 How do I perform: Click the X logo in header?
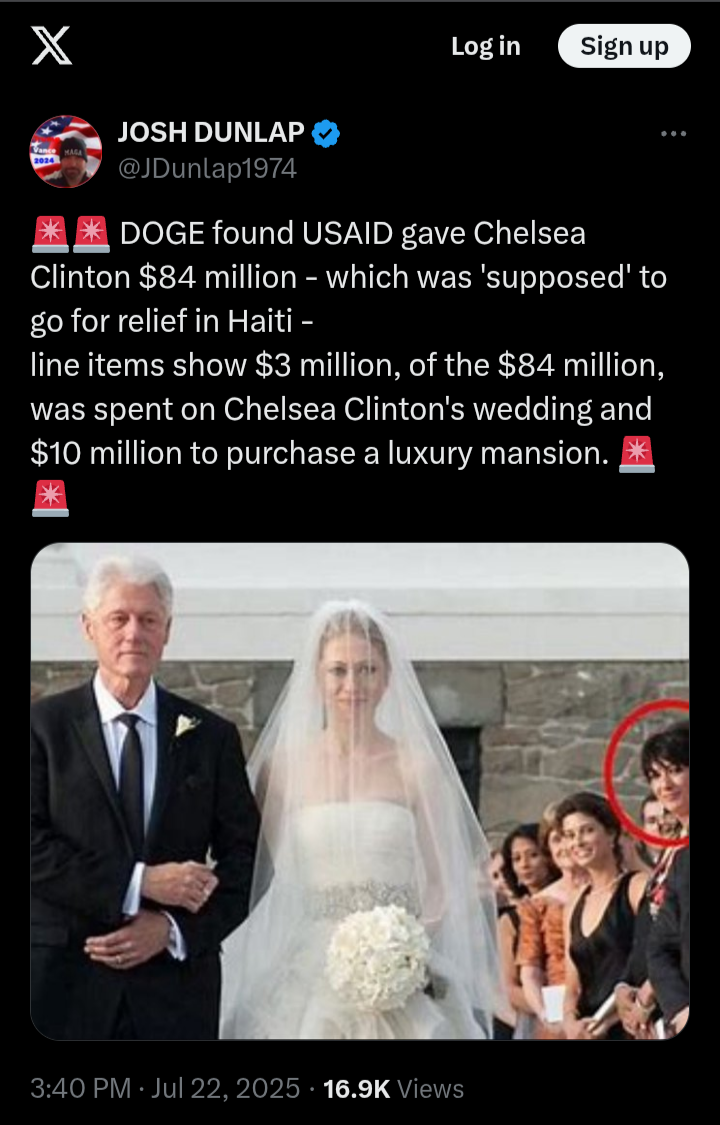click(x=52, y=46)
